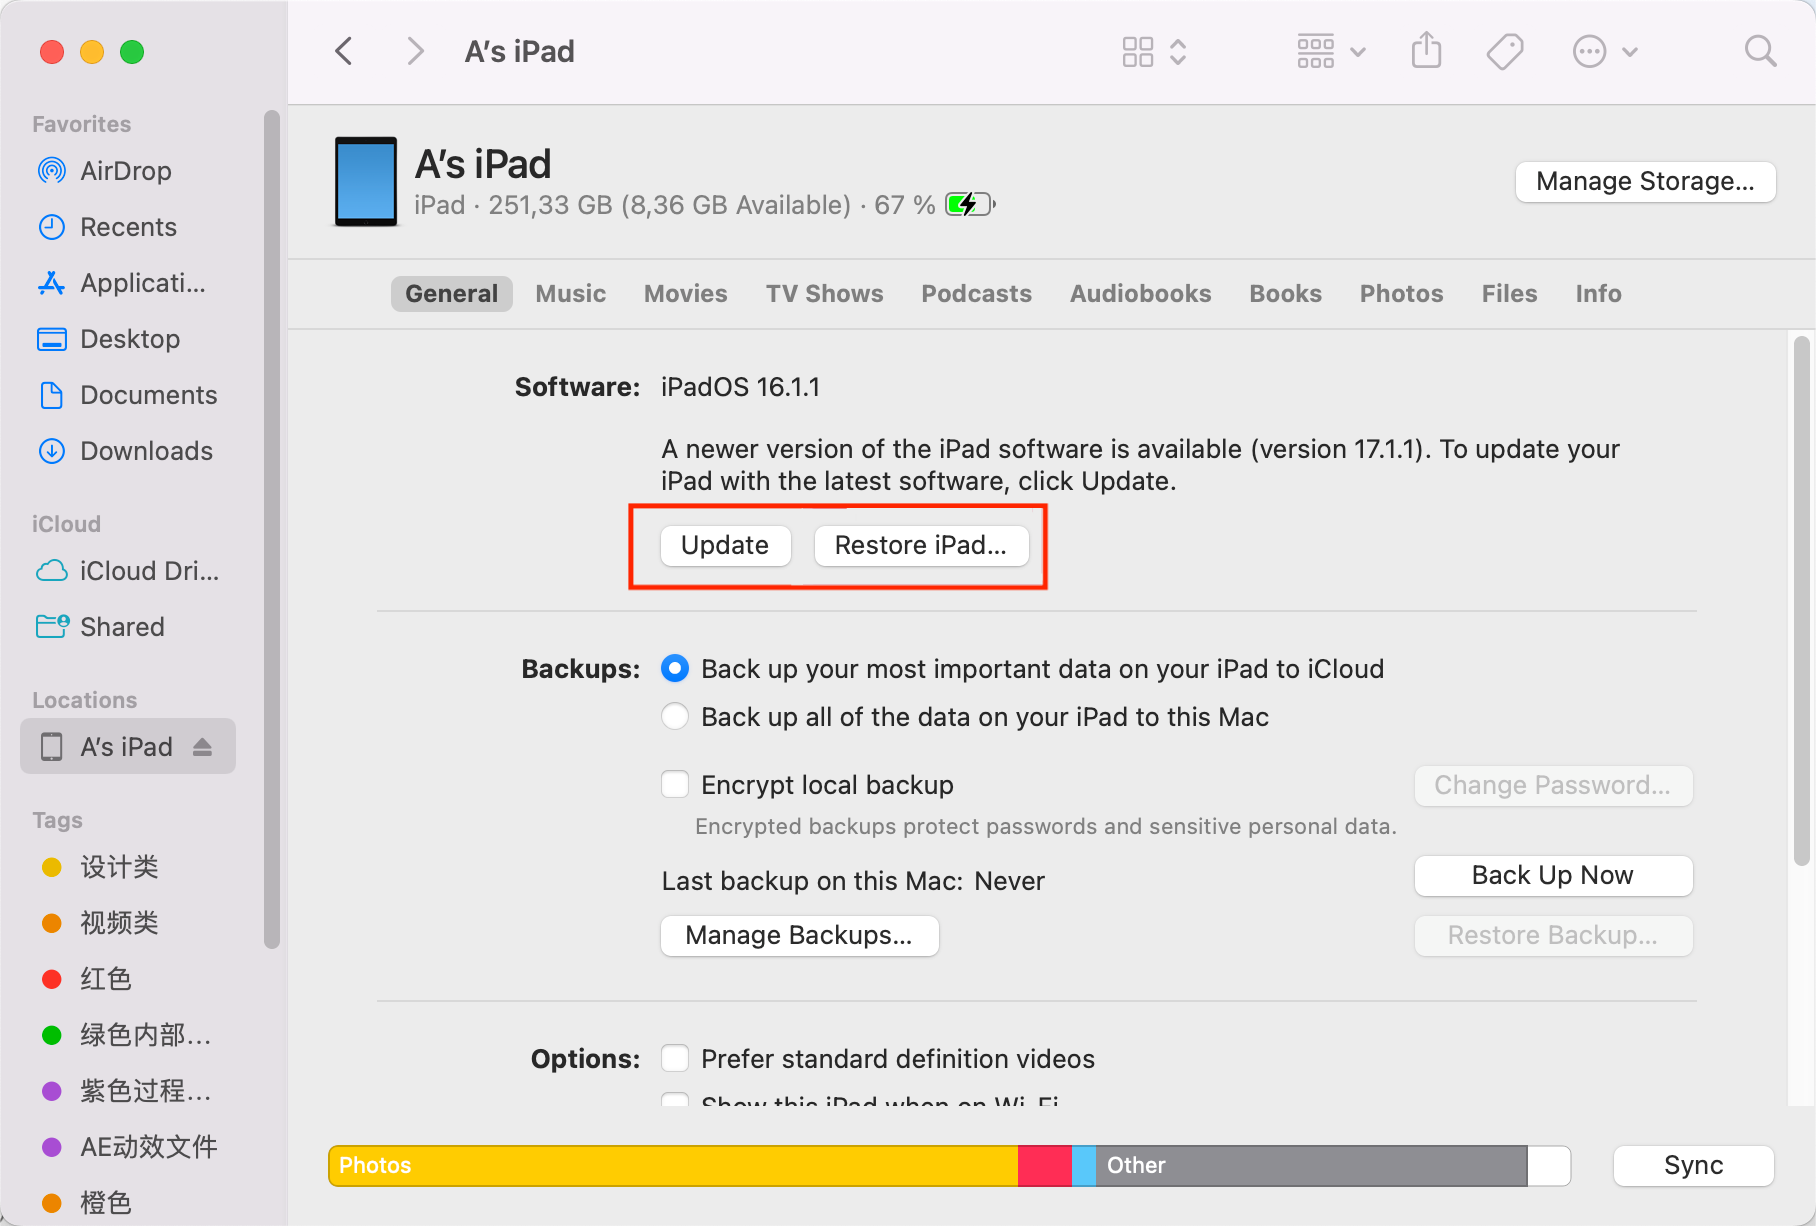Expand the group-by options dropdown
This screenshot has height=1226, width=1816.
point(1331,51)
